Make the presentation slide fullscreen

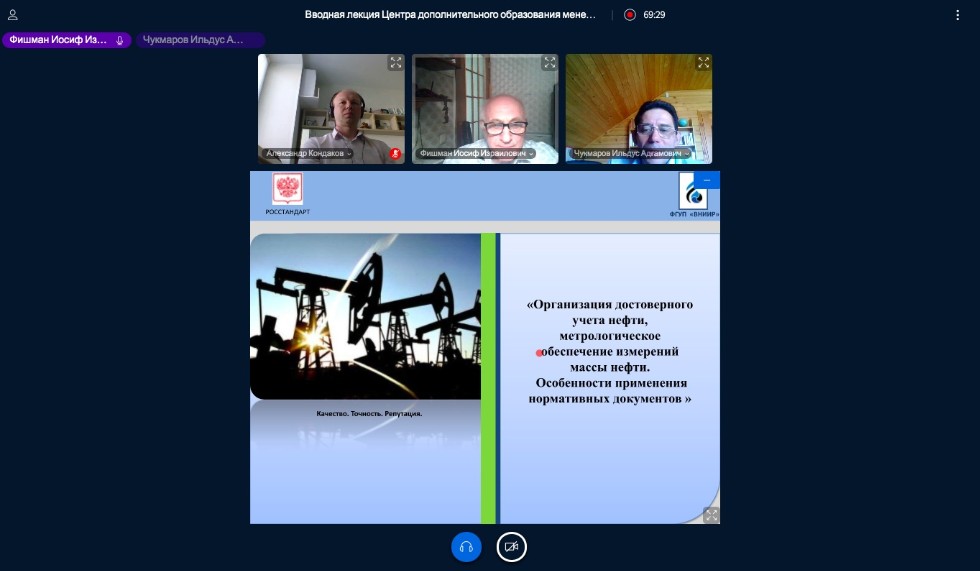click(710, 514)
